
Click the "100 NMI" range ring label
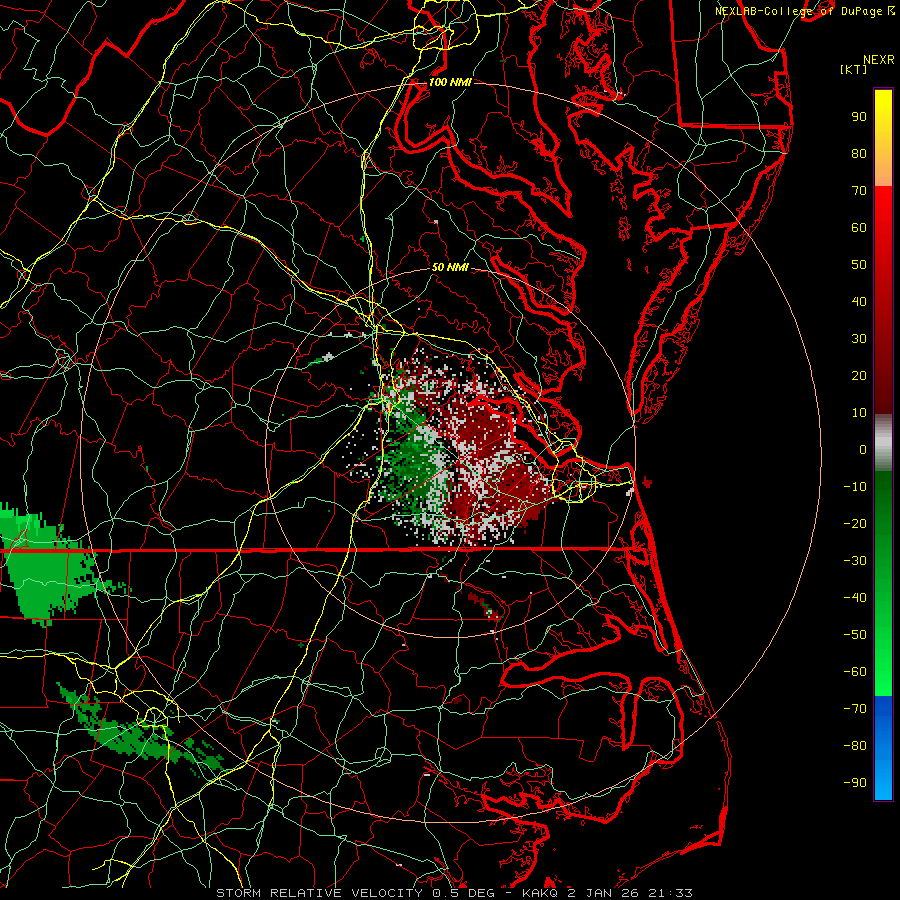(450, 82)
